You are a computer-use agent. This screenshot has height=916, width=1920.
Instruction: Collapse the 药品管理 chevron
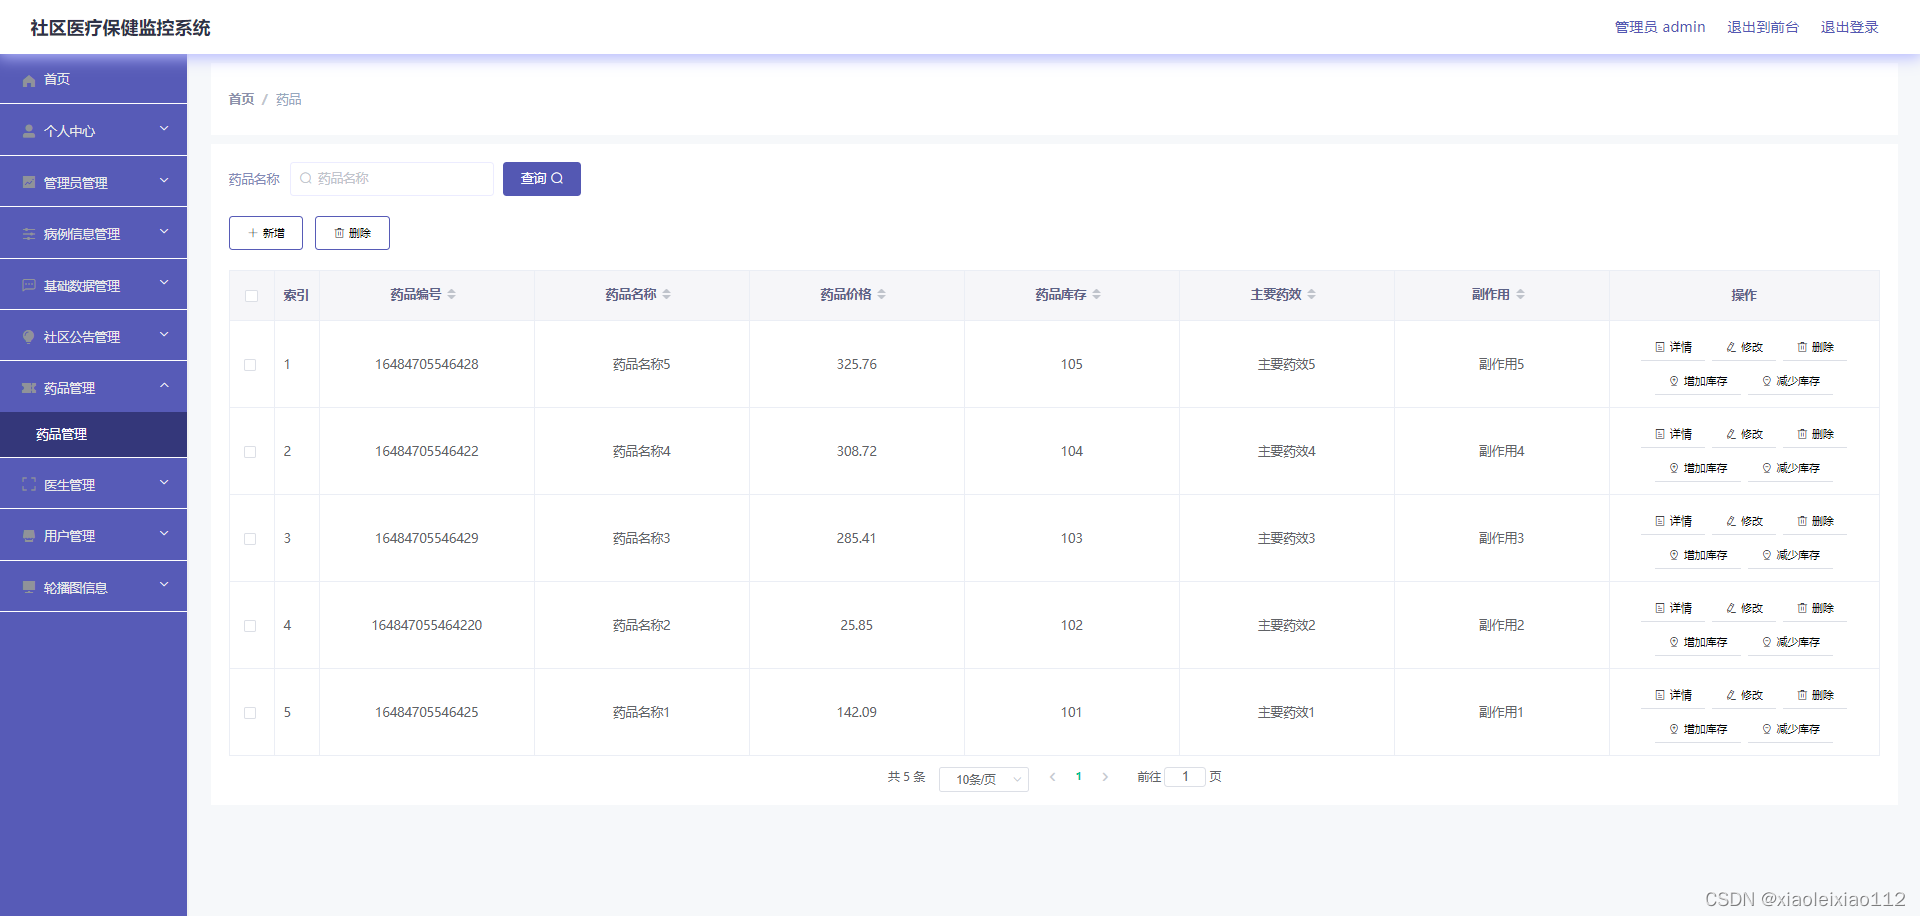[x=164, y=386]
